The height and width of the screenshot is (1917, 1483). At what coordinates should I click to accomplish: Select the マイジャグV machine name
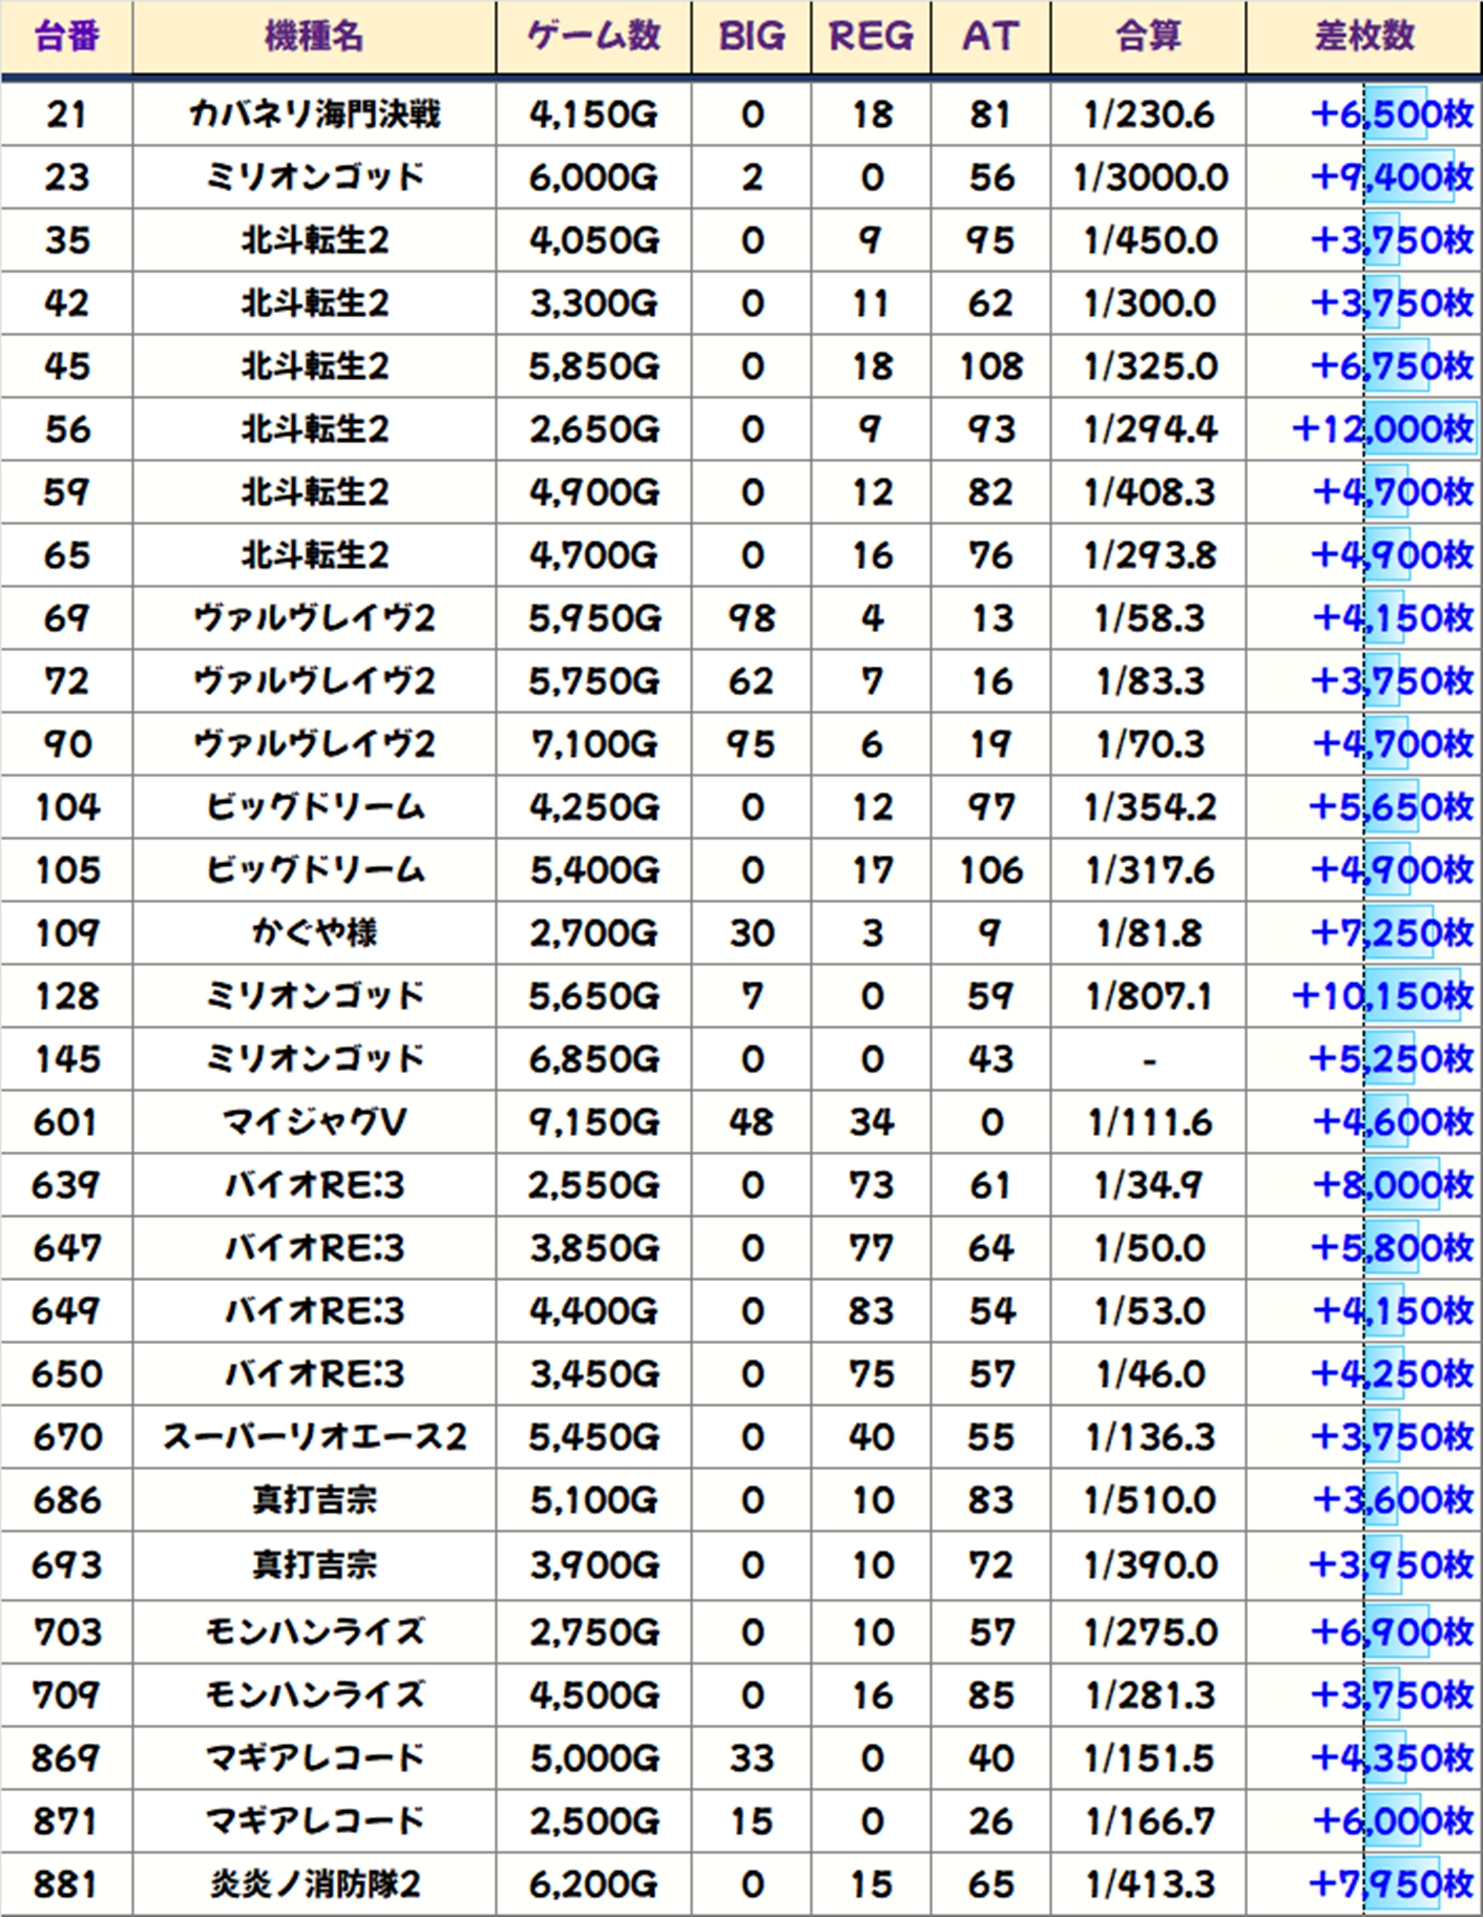pyautogui.click(x=314, y=1123)
